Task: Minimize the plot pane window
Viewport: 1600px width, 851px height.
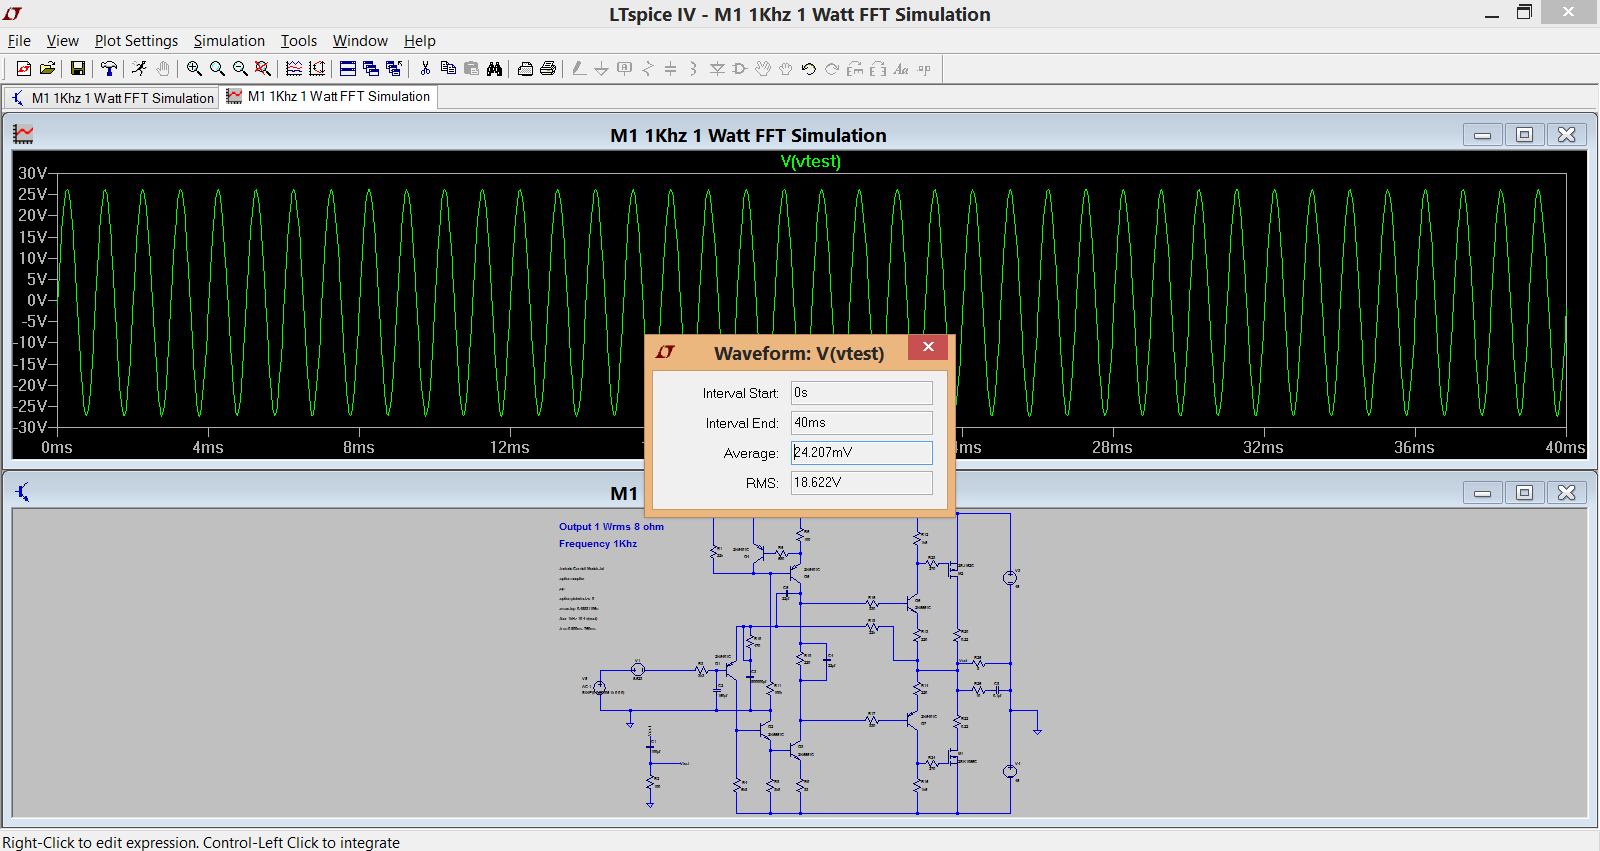Action: [x=1482, y=135]
